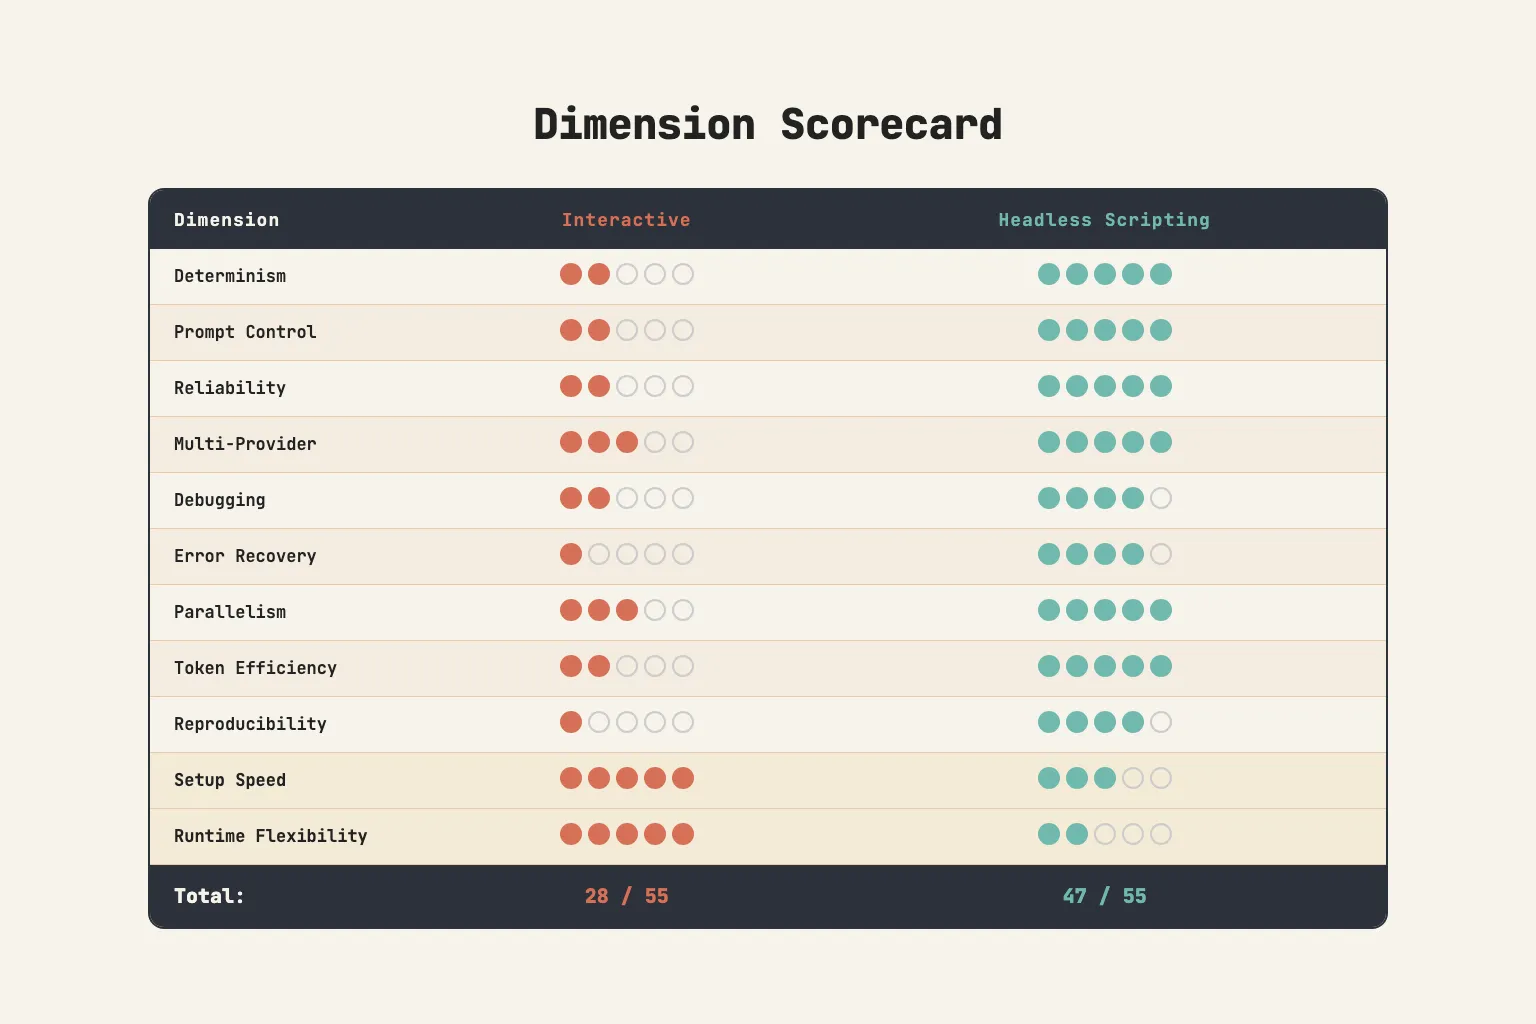Viewport: 1536px width, 1024px height.
Task: Click the empty fifth Debugging dot under Headless
Action: pyautogui.click(x=1160, y=498)
